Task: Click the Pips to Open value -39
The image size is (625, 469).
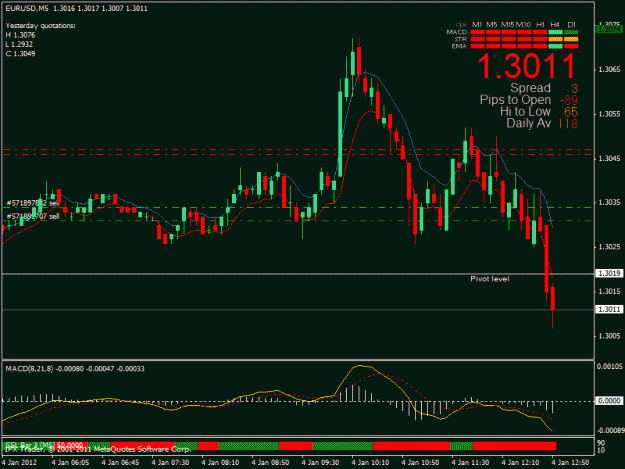Action: point(569,100)
